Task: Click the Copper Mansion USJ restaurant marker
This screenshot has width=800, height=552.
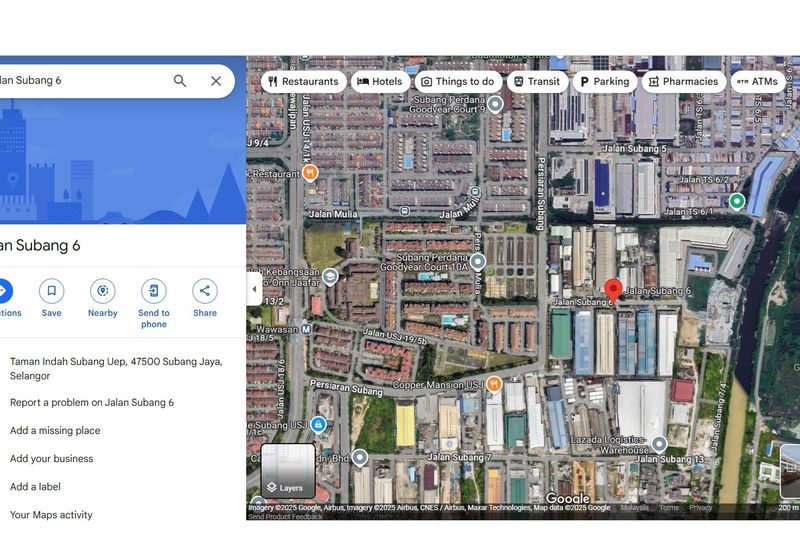Action: [493, 385]
